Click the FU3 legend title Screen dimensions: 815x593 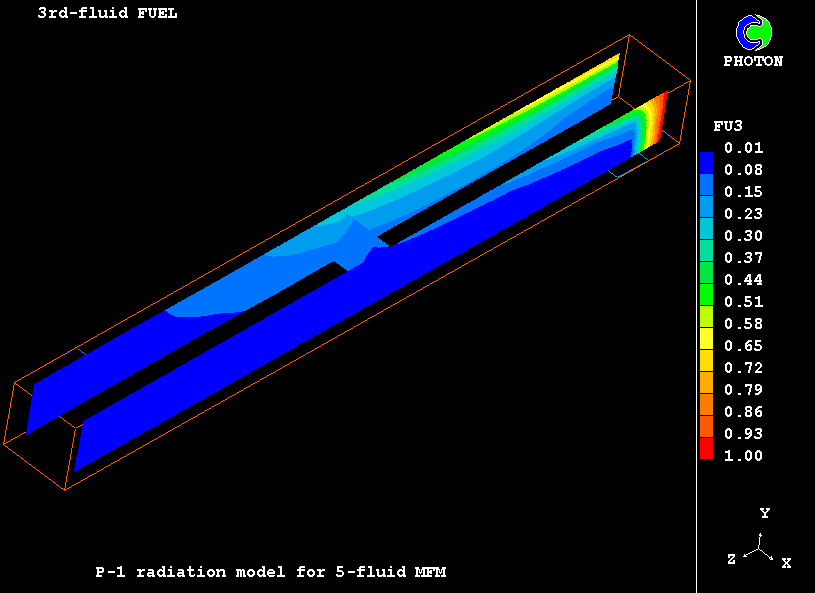coord(726,126)
